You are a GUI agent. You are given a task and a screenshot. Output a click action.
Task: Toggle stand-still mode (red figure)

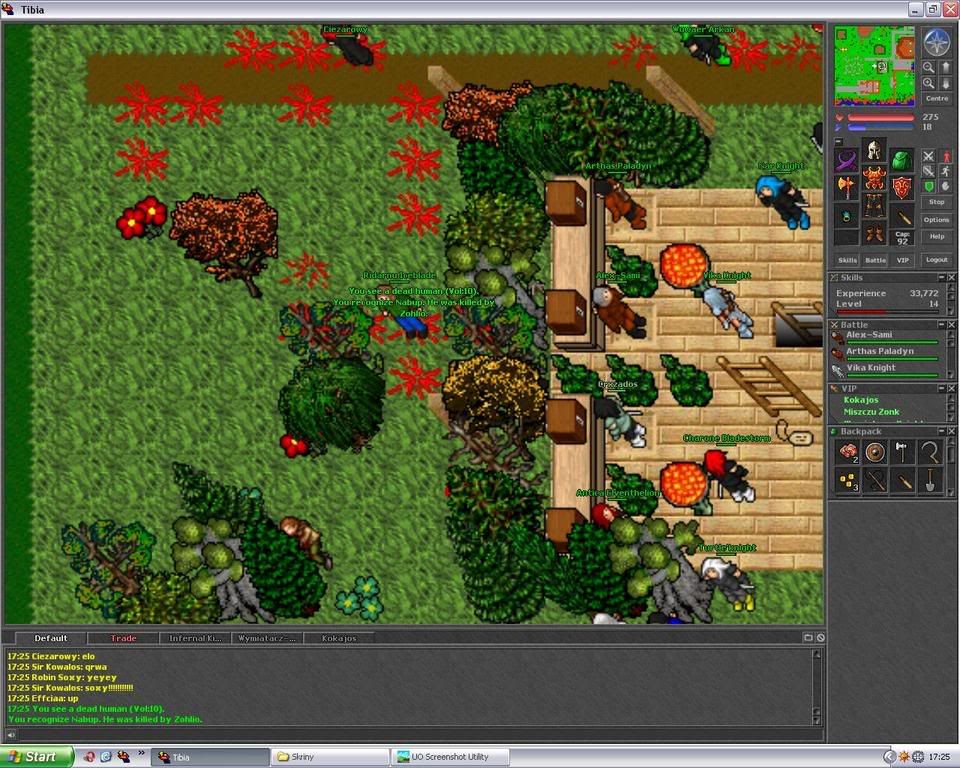946,157
